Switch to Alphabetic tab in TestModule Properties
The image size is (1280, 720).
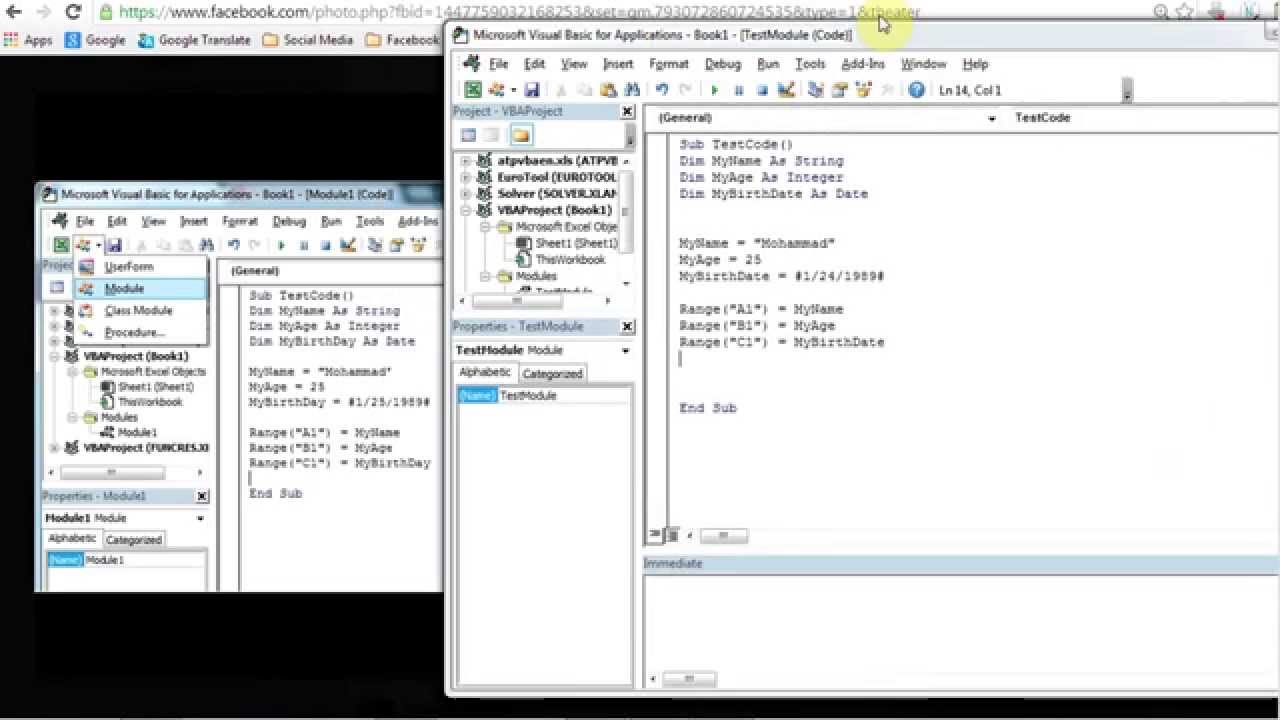click(x=485, y=372)
